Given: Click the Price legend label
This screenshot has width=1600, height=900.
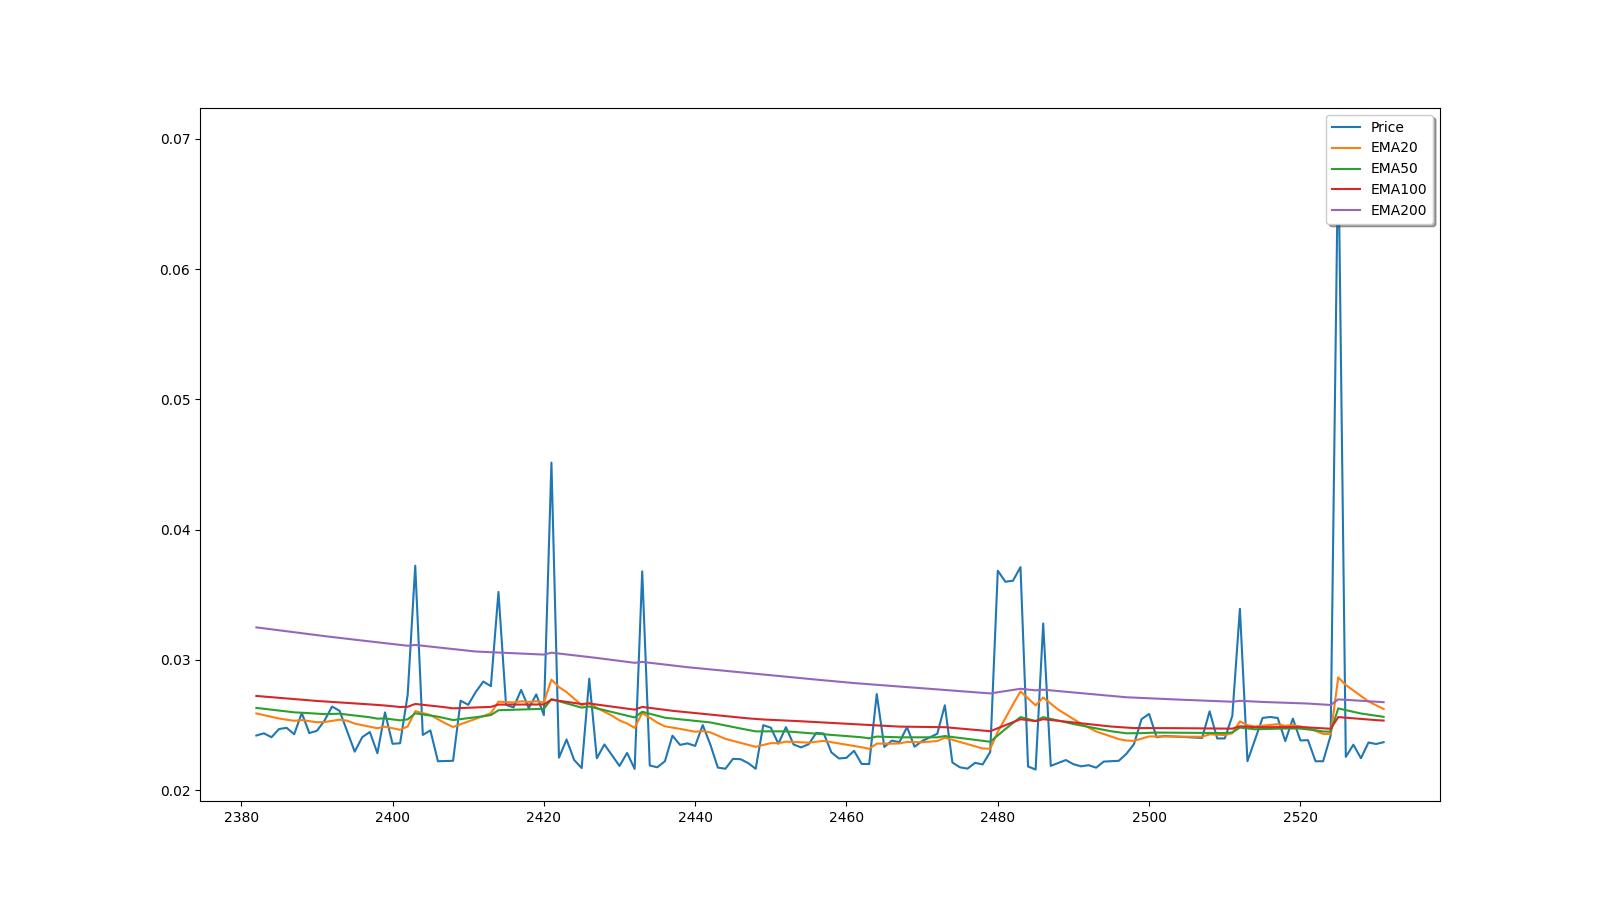Looking at the screenshot, I should point(1386,127).
